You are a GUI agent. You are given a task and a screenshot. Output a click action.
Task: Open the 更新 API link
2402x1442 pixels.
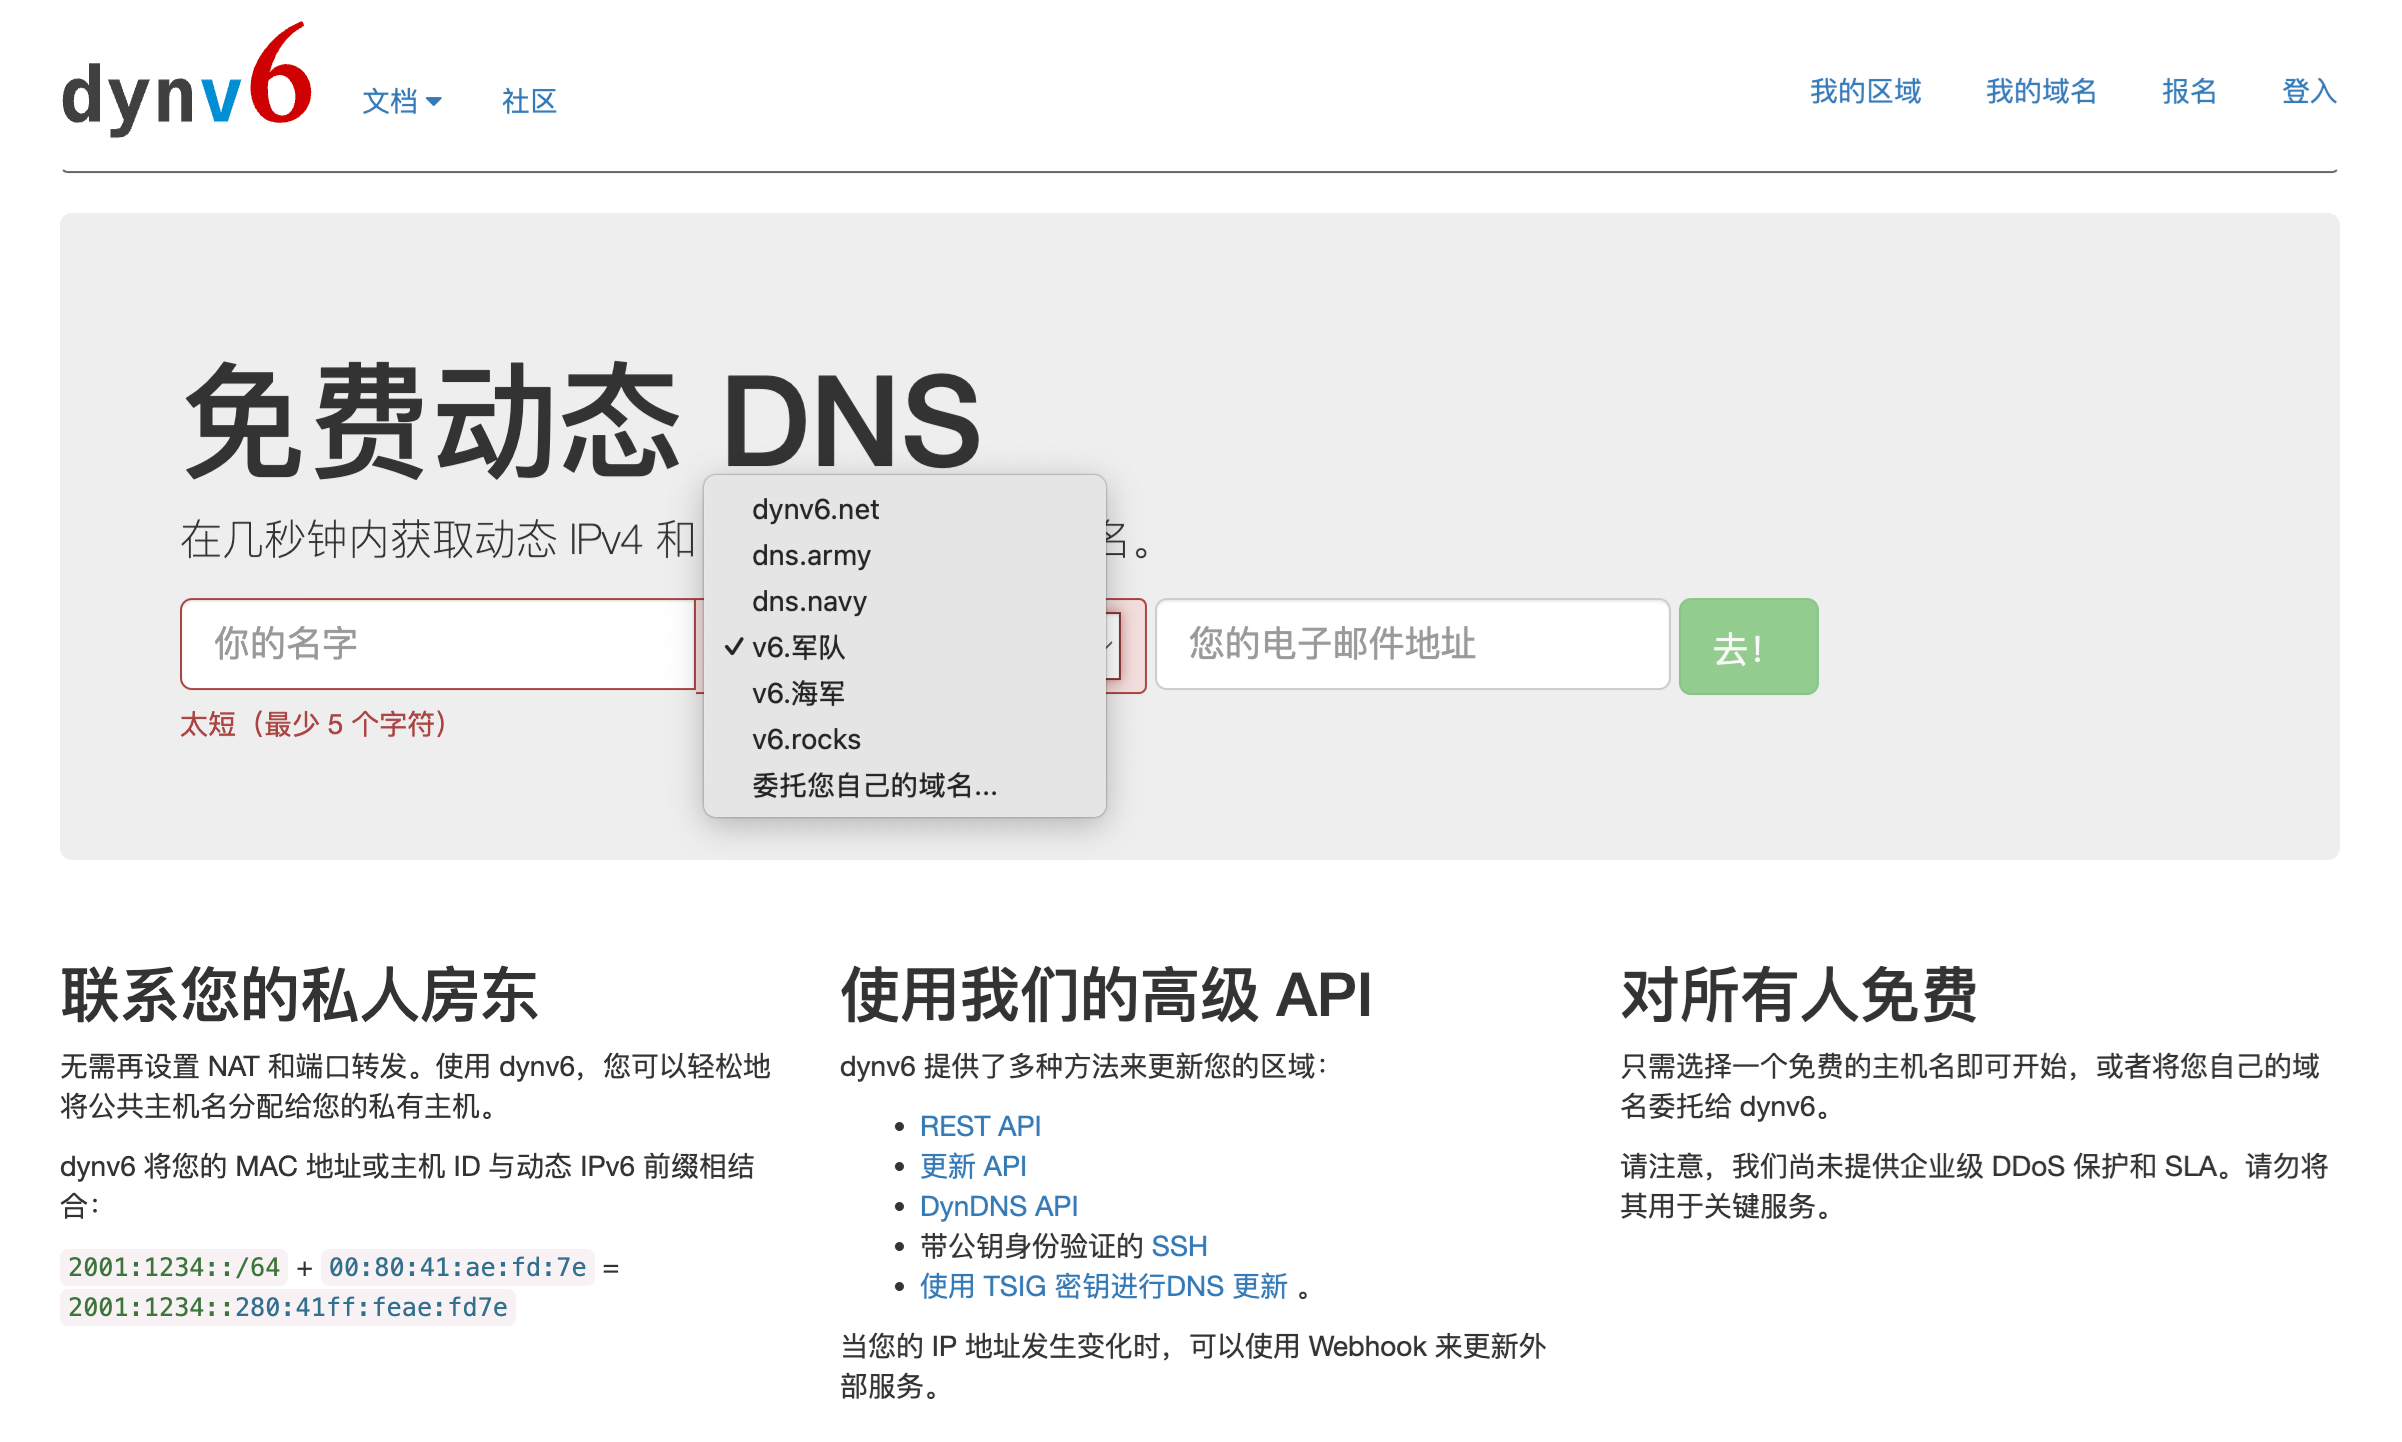[x=973, y=1166]
